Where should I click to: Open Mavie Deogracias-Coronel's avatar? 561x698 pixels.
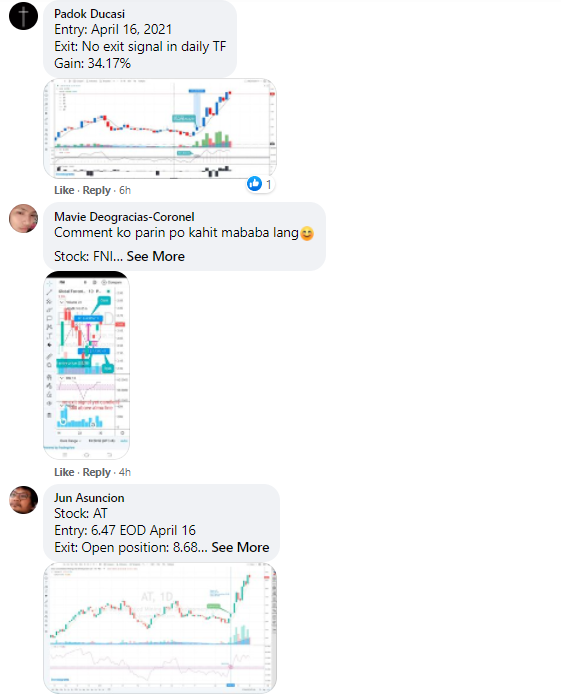tap(24, 219)
